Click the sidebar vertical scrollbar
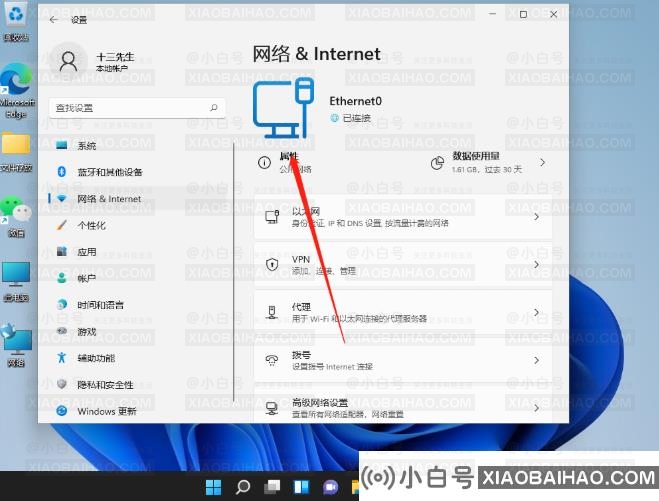 coord(234,272)
